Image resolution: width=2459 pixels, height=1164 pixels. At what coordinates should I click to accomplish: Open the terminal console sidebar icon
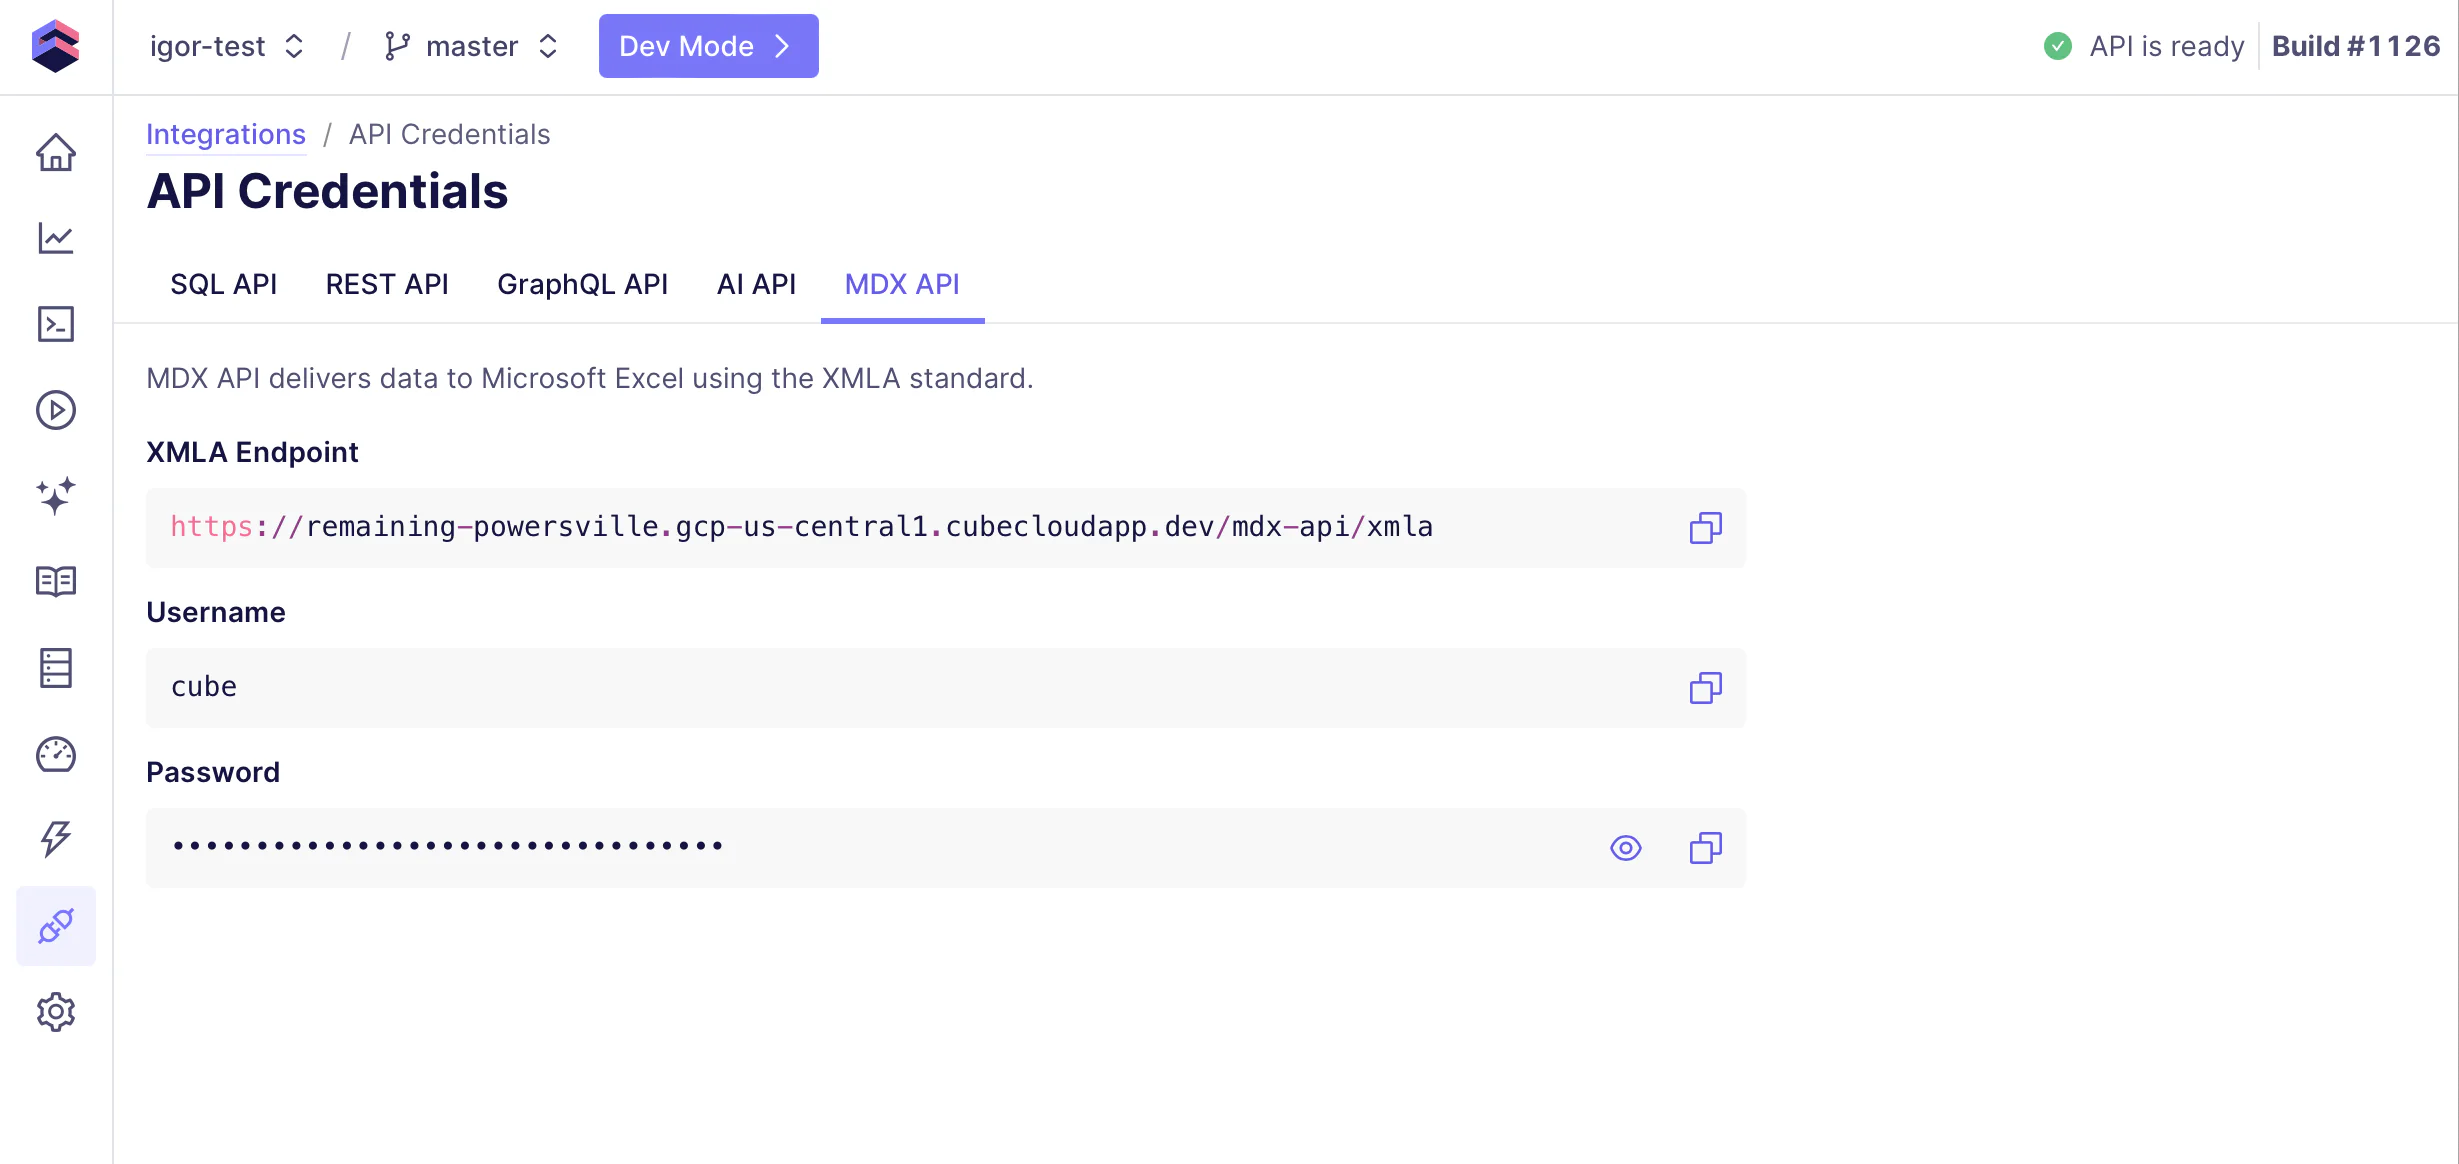click(56, 324)
